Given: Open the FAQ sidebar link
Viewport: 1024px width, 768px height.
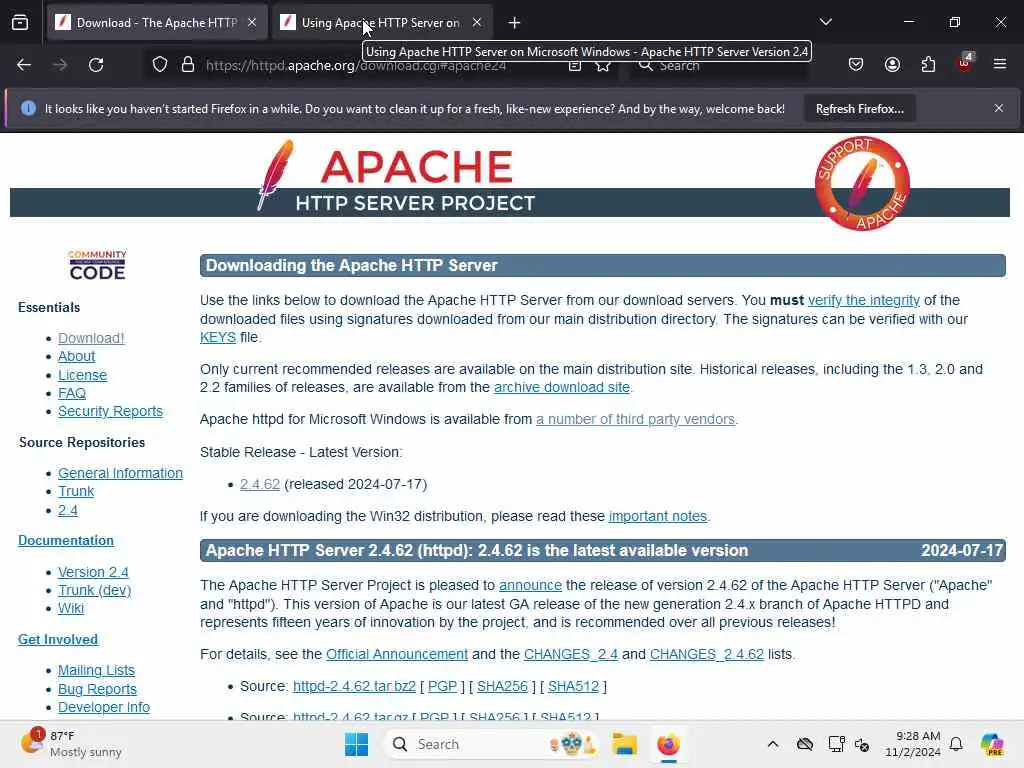Looking at the screenshot, I should pos(72,394).
